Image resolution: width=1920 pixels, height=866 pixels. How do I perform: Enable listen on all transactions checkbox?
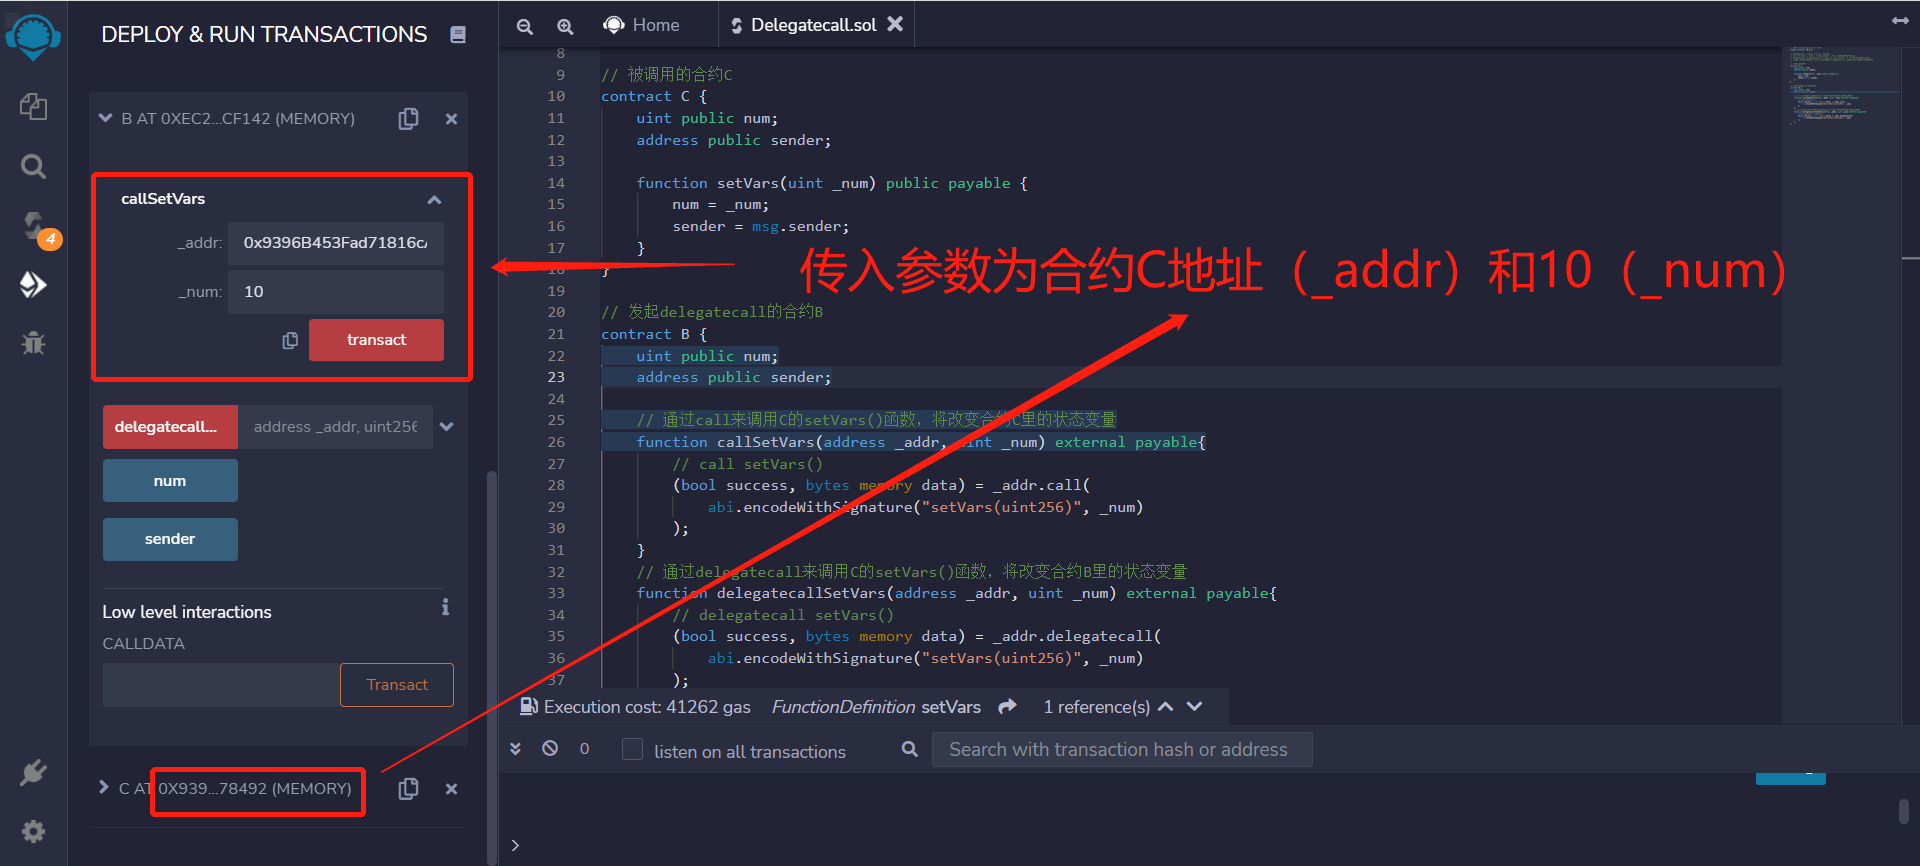pyautogui.click(x=632, y=750)
